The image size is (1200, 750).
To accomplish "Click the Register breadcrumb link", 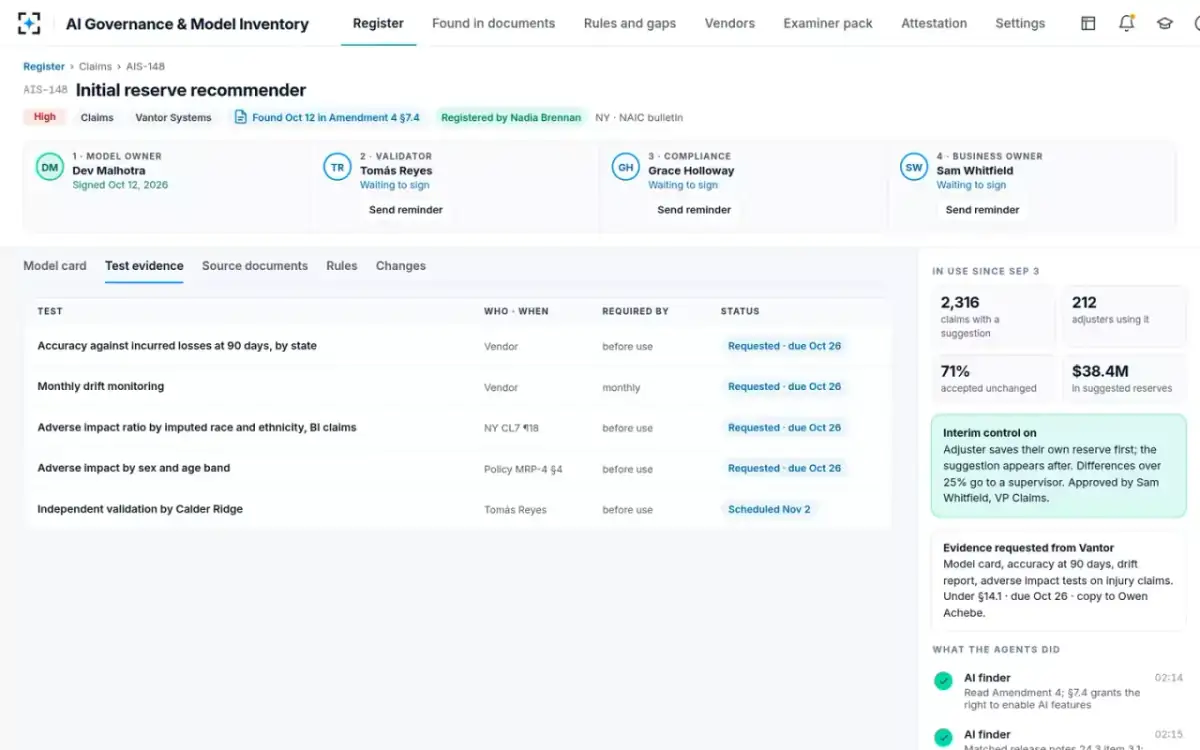I will 44,67.
